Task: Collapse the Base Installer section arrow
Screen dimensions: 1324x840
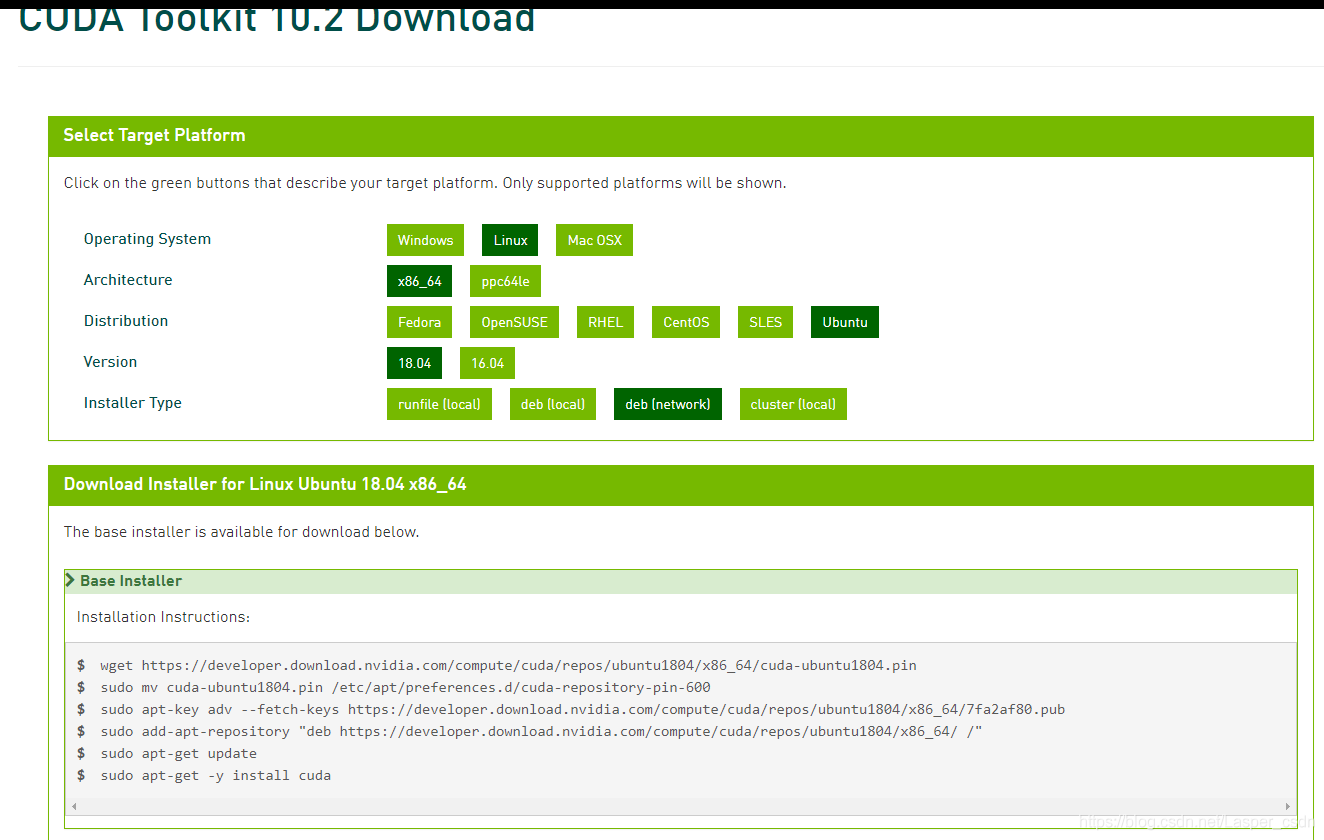Action: pos(71,581)
